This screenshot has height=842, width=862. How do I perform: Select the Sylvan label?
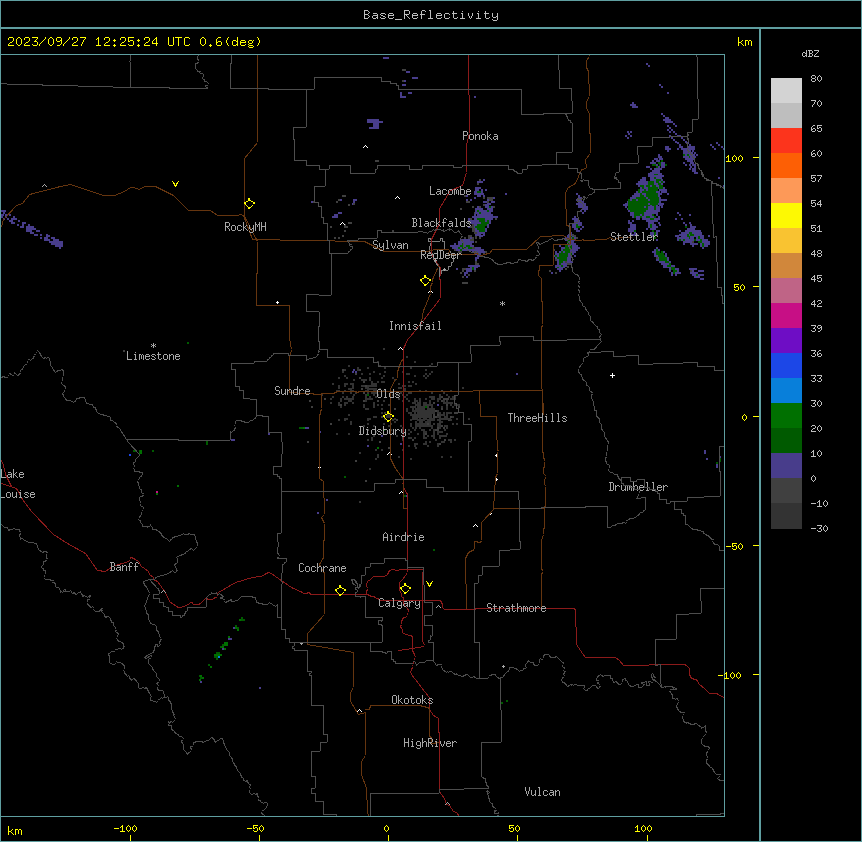click(390, 245)
